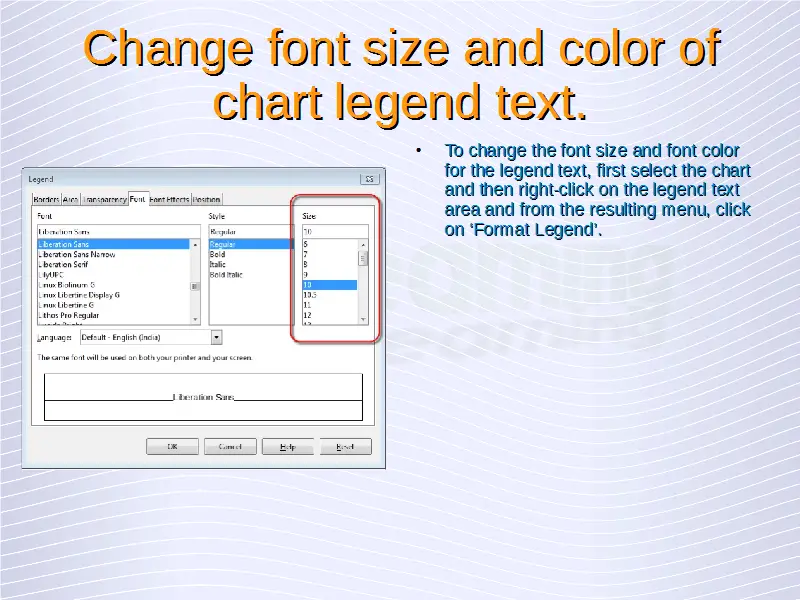Close the Legend dialog window
This screenshot has height=600, width=800.
pos(368,179)
